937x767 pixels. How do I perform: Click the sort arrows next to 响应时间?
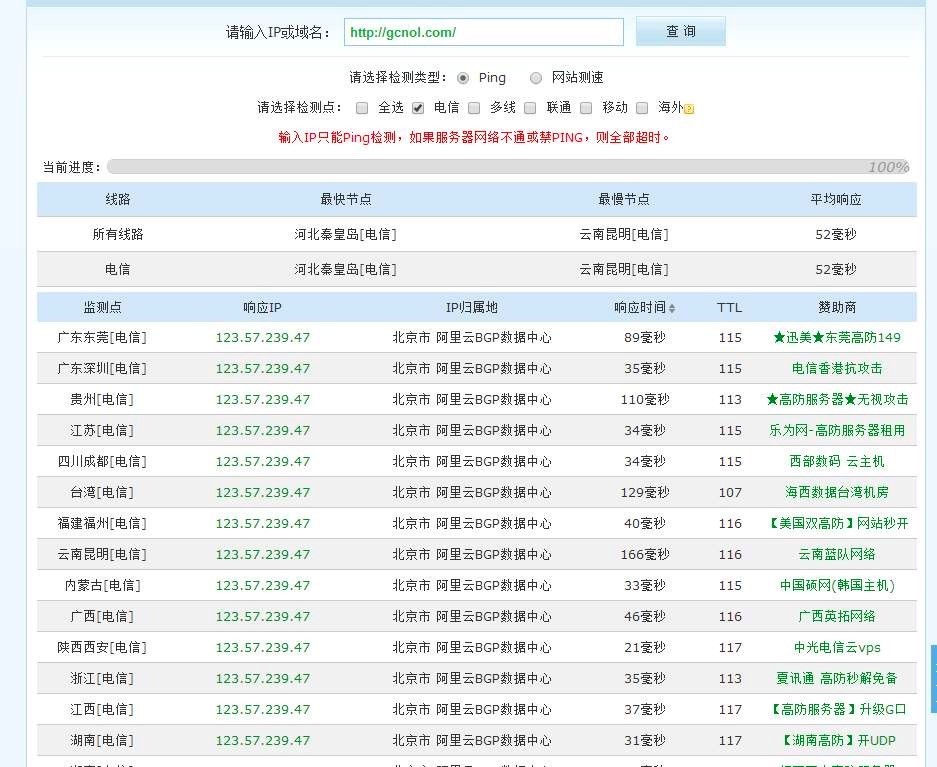(672, 308)
